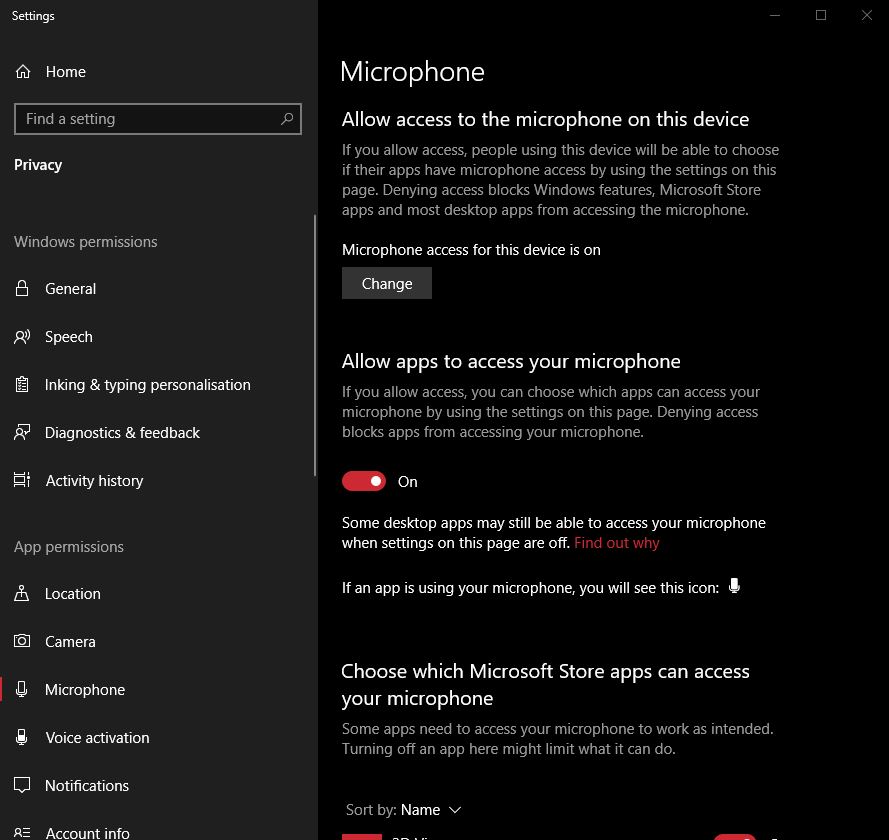Open the Sort by Name dropdown

tap(404, 810)
